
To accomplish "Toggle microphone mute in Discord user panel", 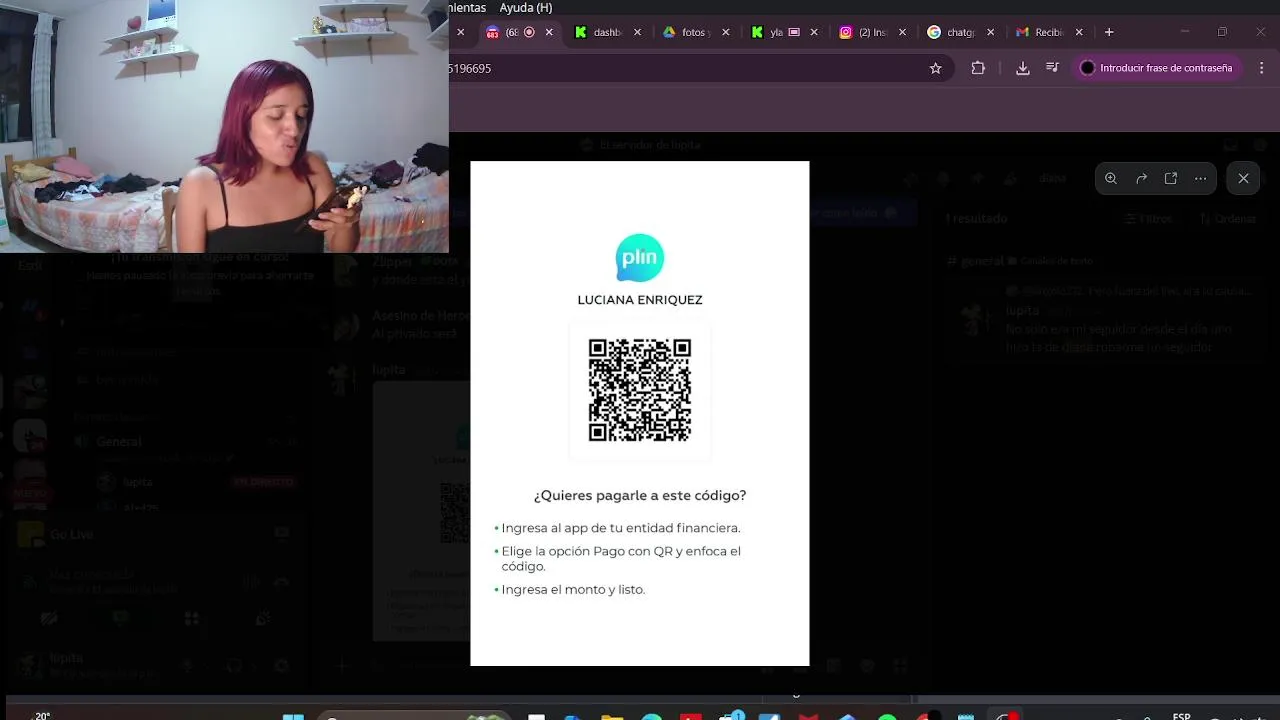I will (x=186, y=665).
